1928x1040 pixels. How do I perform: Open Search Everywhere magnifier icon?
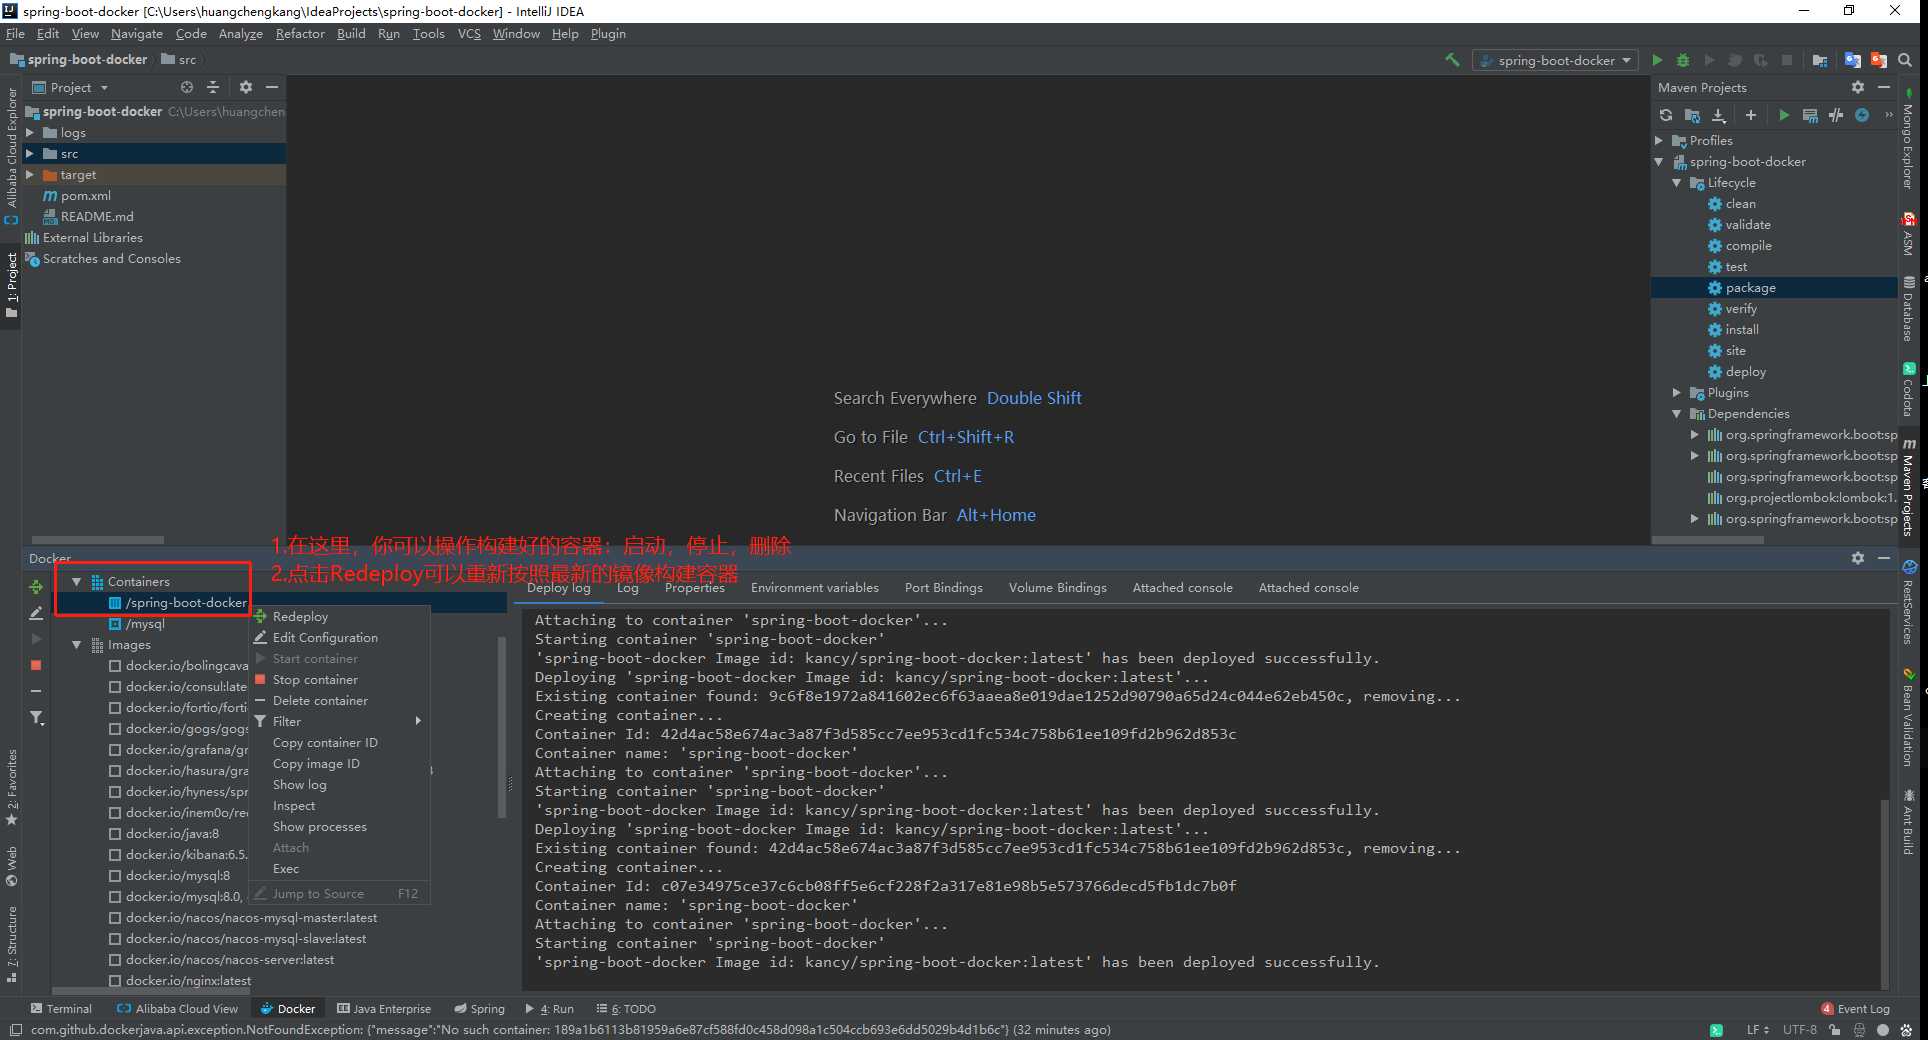click(1906, 60)
